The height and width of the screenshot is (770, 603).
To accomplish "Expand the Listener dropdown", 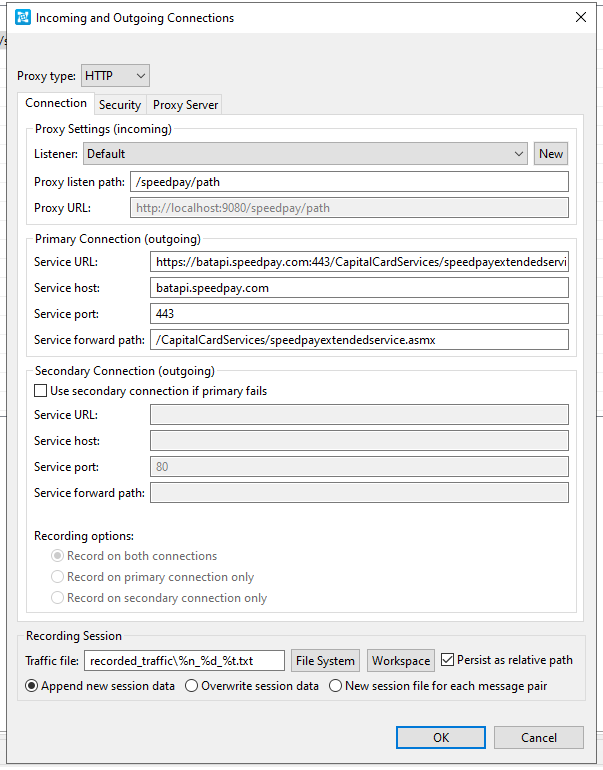I will [305, 154].
